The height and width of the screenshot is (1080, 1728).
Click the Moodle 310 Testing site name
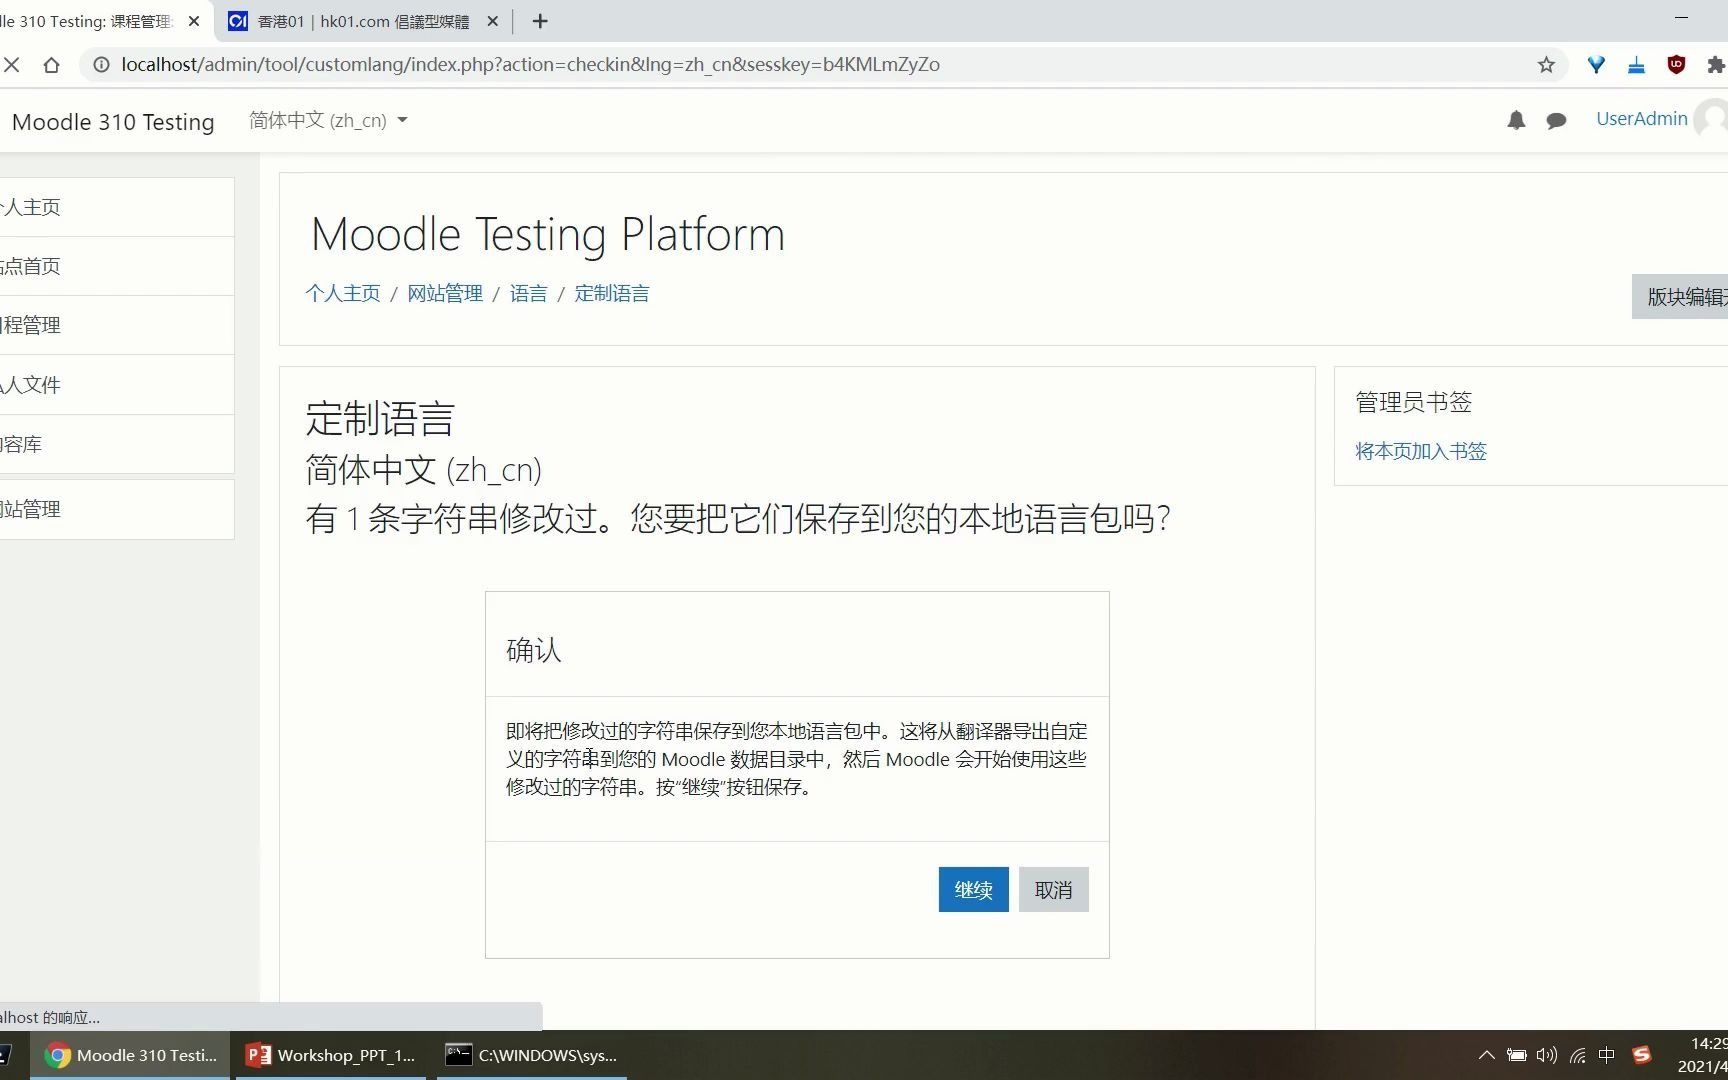(x=113, y=122)
